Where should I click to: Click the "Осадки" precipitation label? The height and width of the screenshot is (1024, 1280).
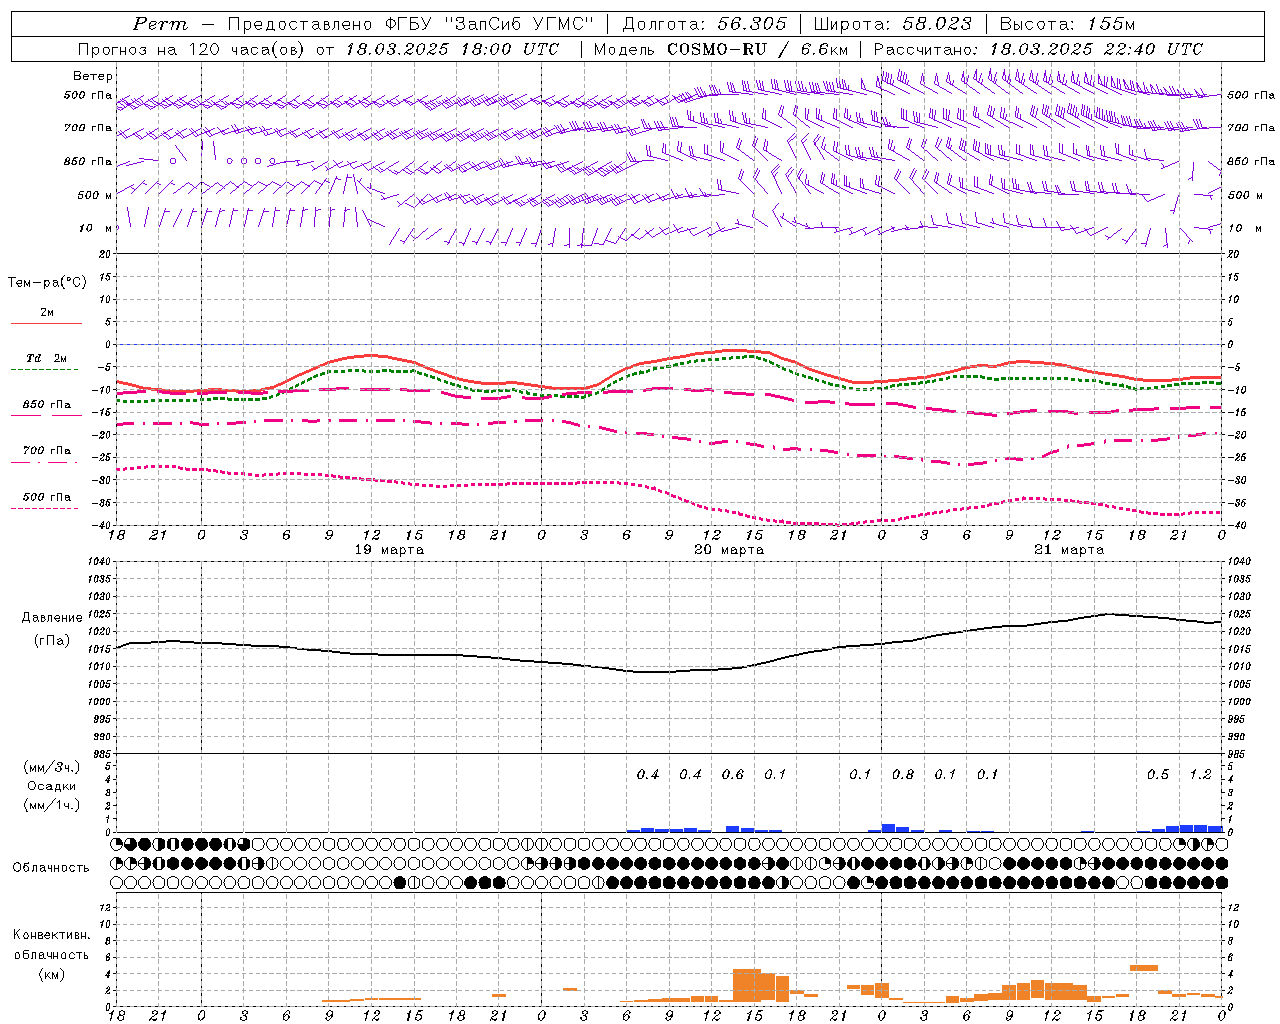click(49, 786)
